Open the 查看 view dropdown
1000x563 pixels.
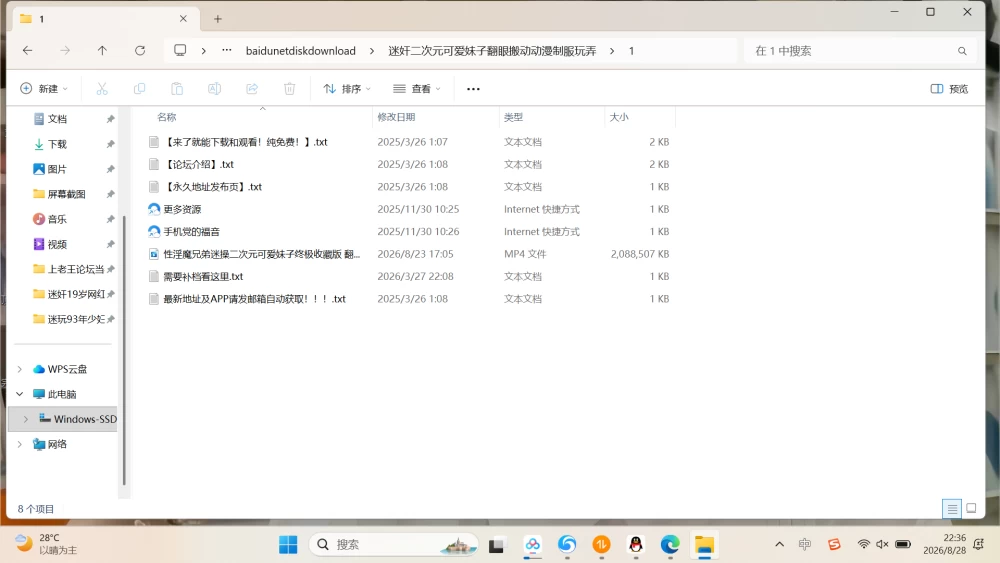[417, 89]
